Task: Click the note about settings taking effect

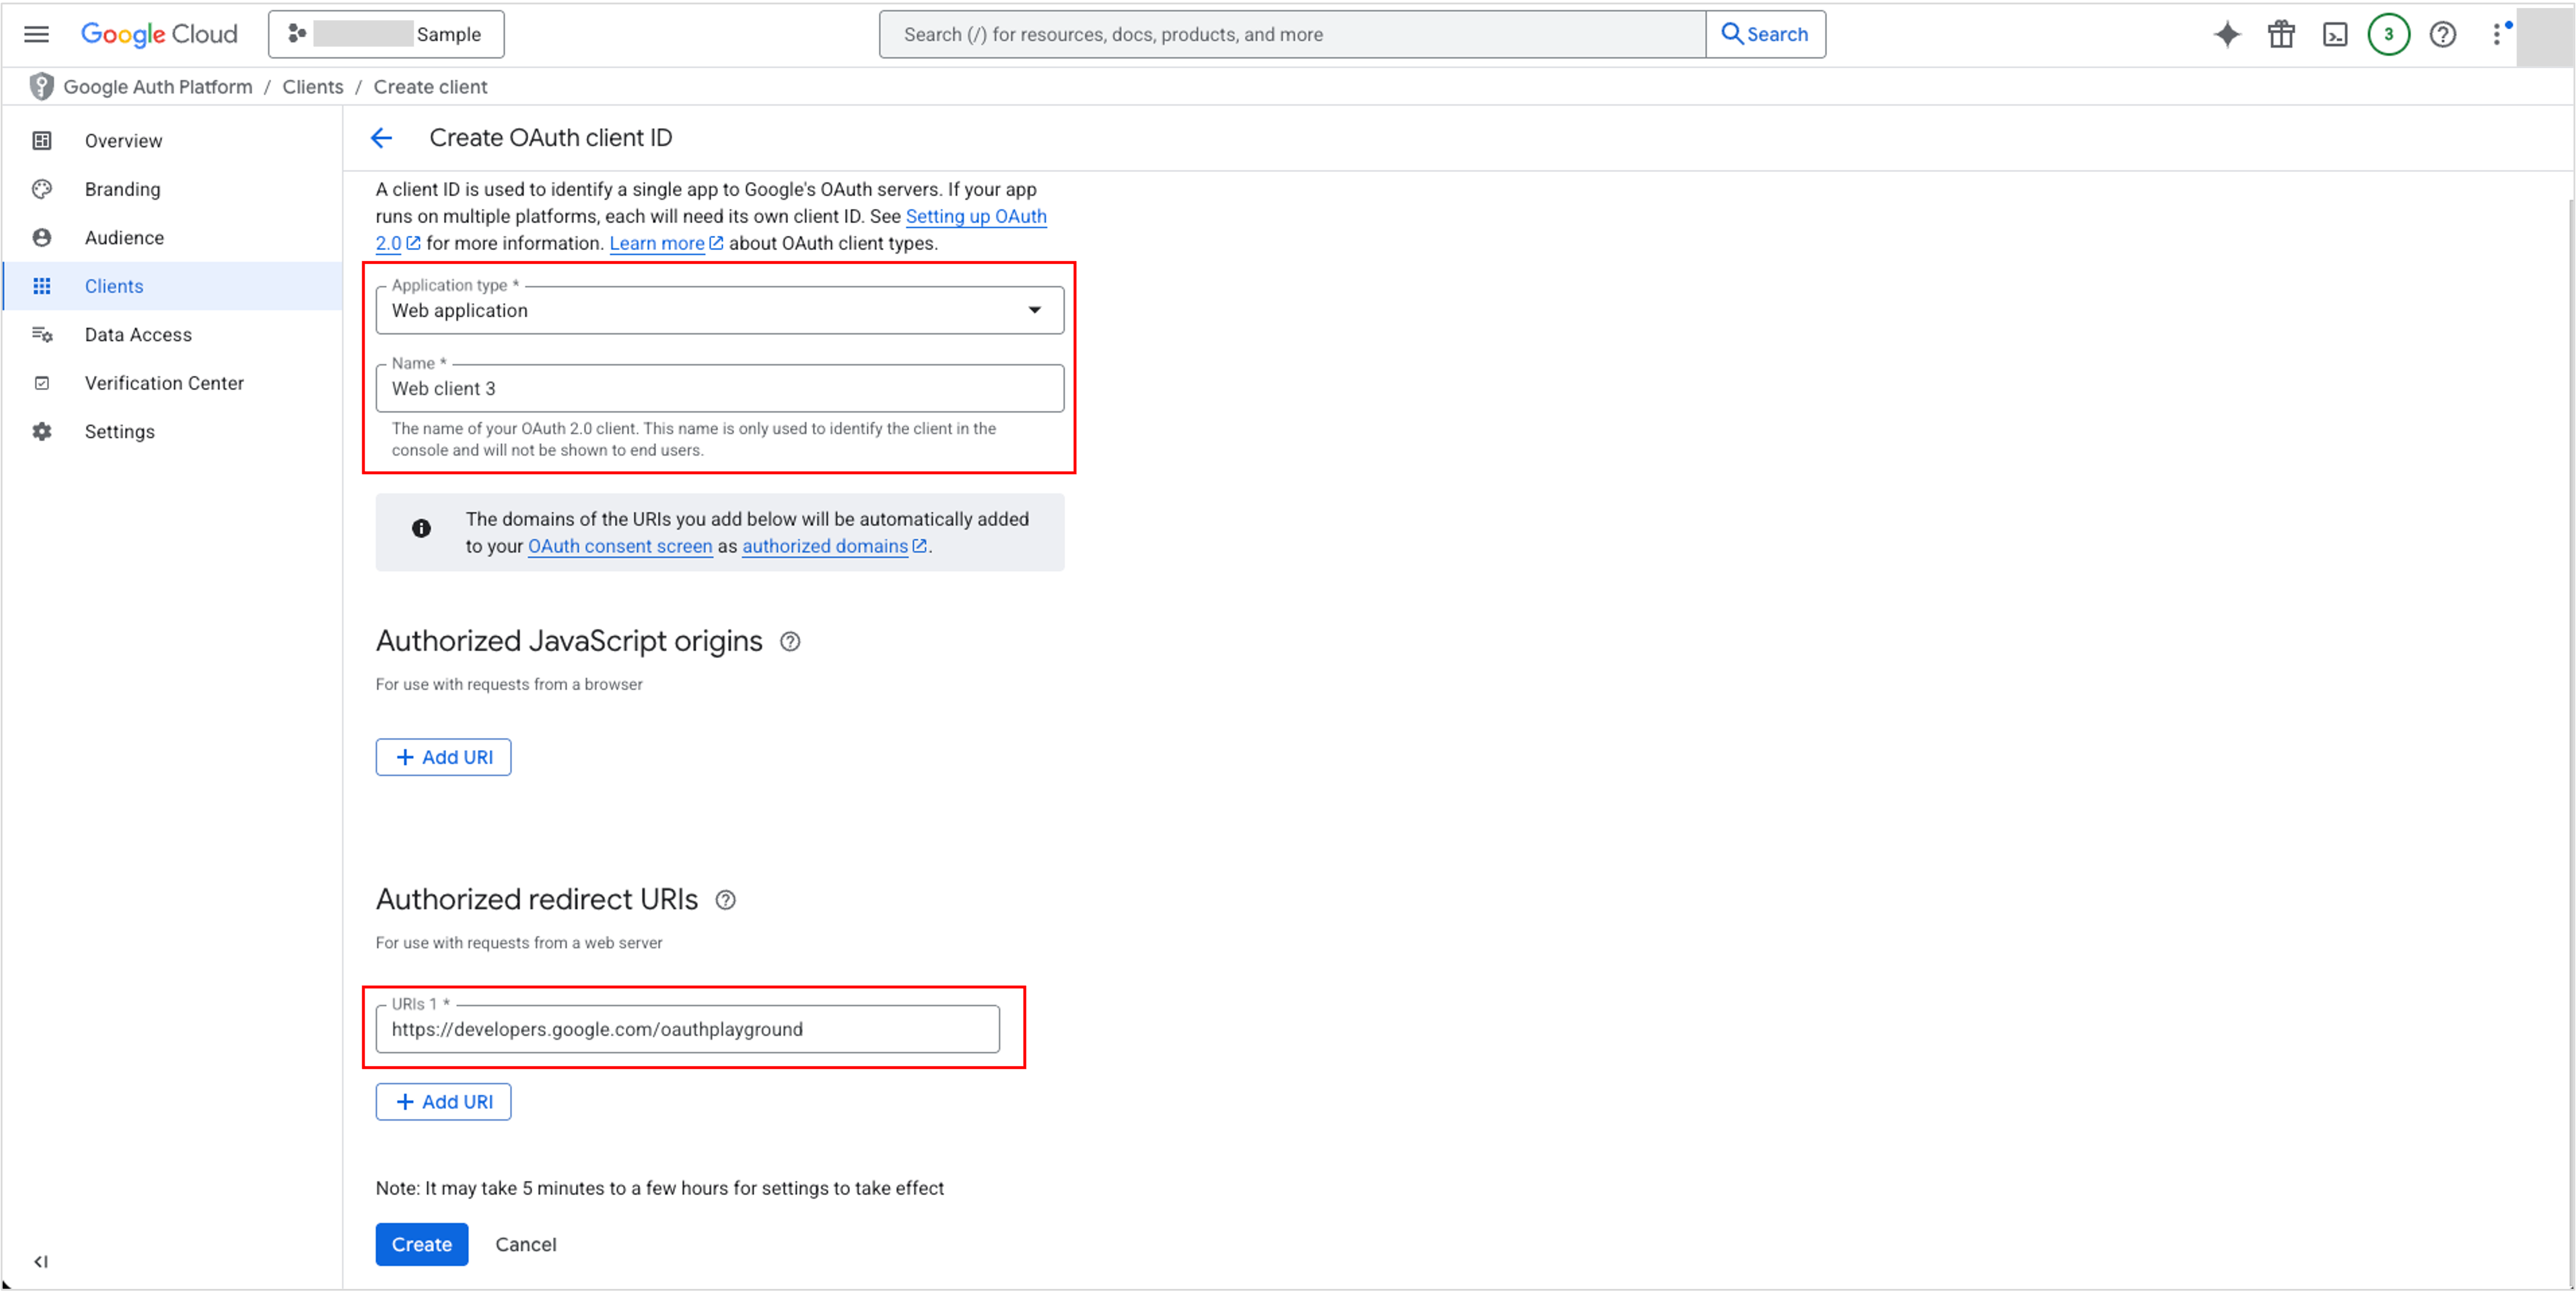Action: coord(659,1189)
